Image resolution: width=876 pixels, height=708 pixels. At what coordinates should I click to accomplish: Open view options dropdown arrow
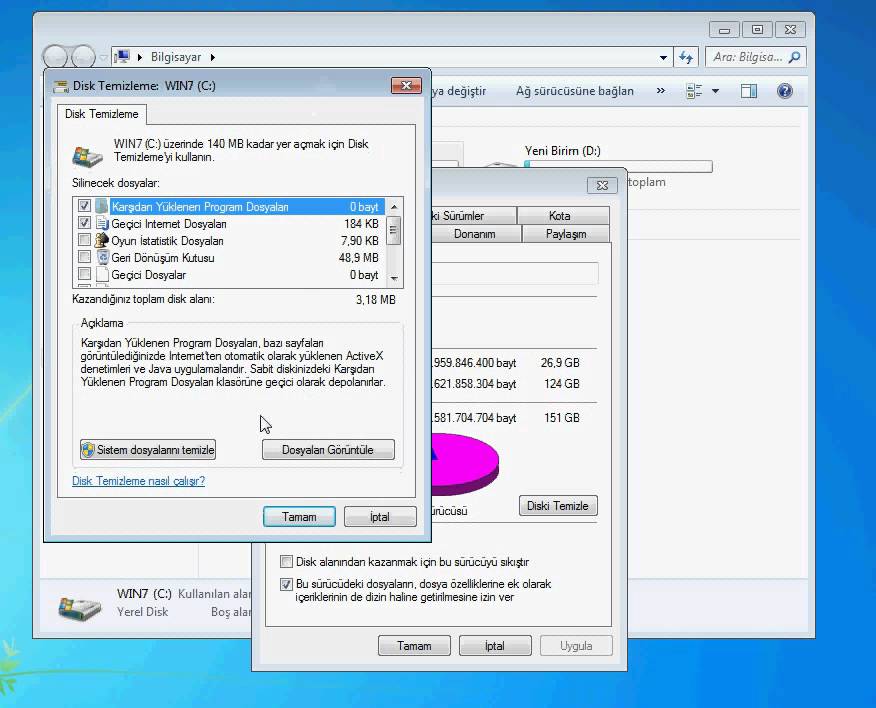(715, 91)
